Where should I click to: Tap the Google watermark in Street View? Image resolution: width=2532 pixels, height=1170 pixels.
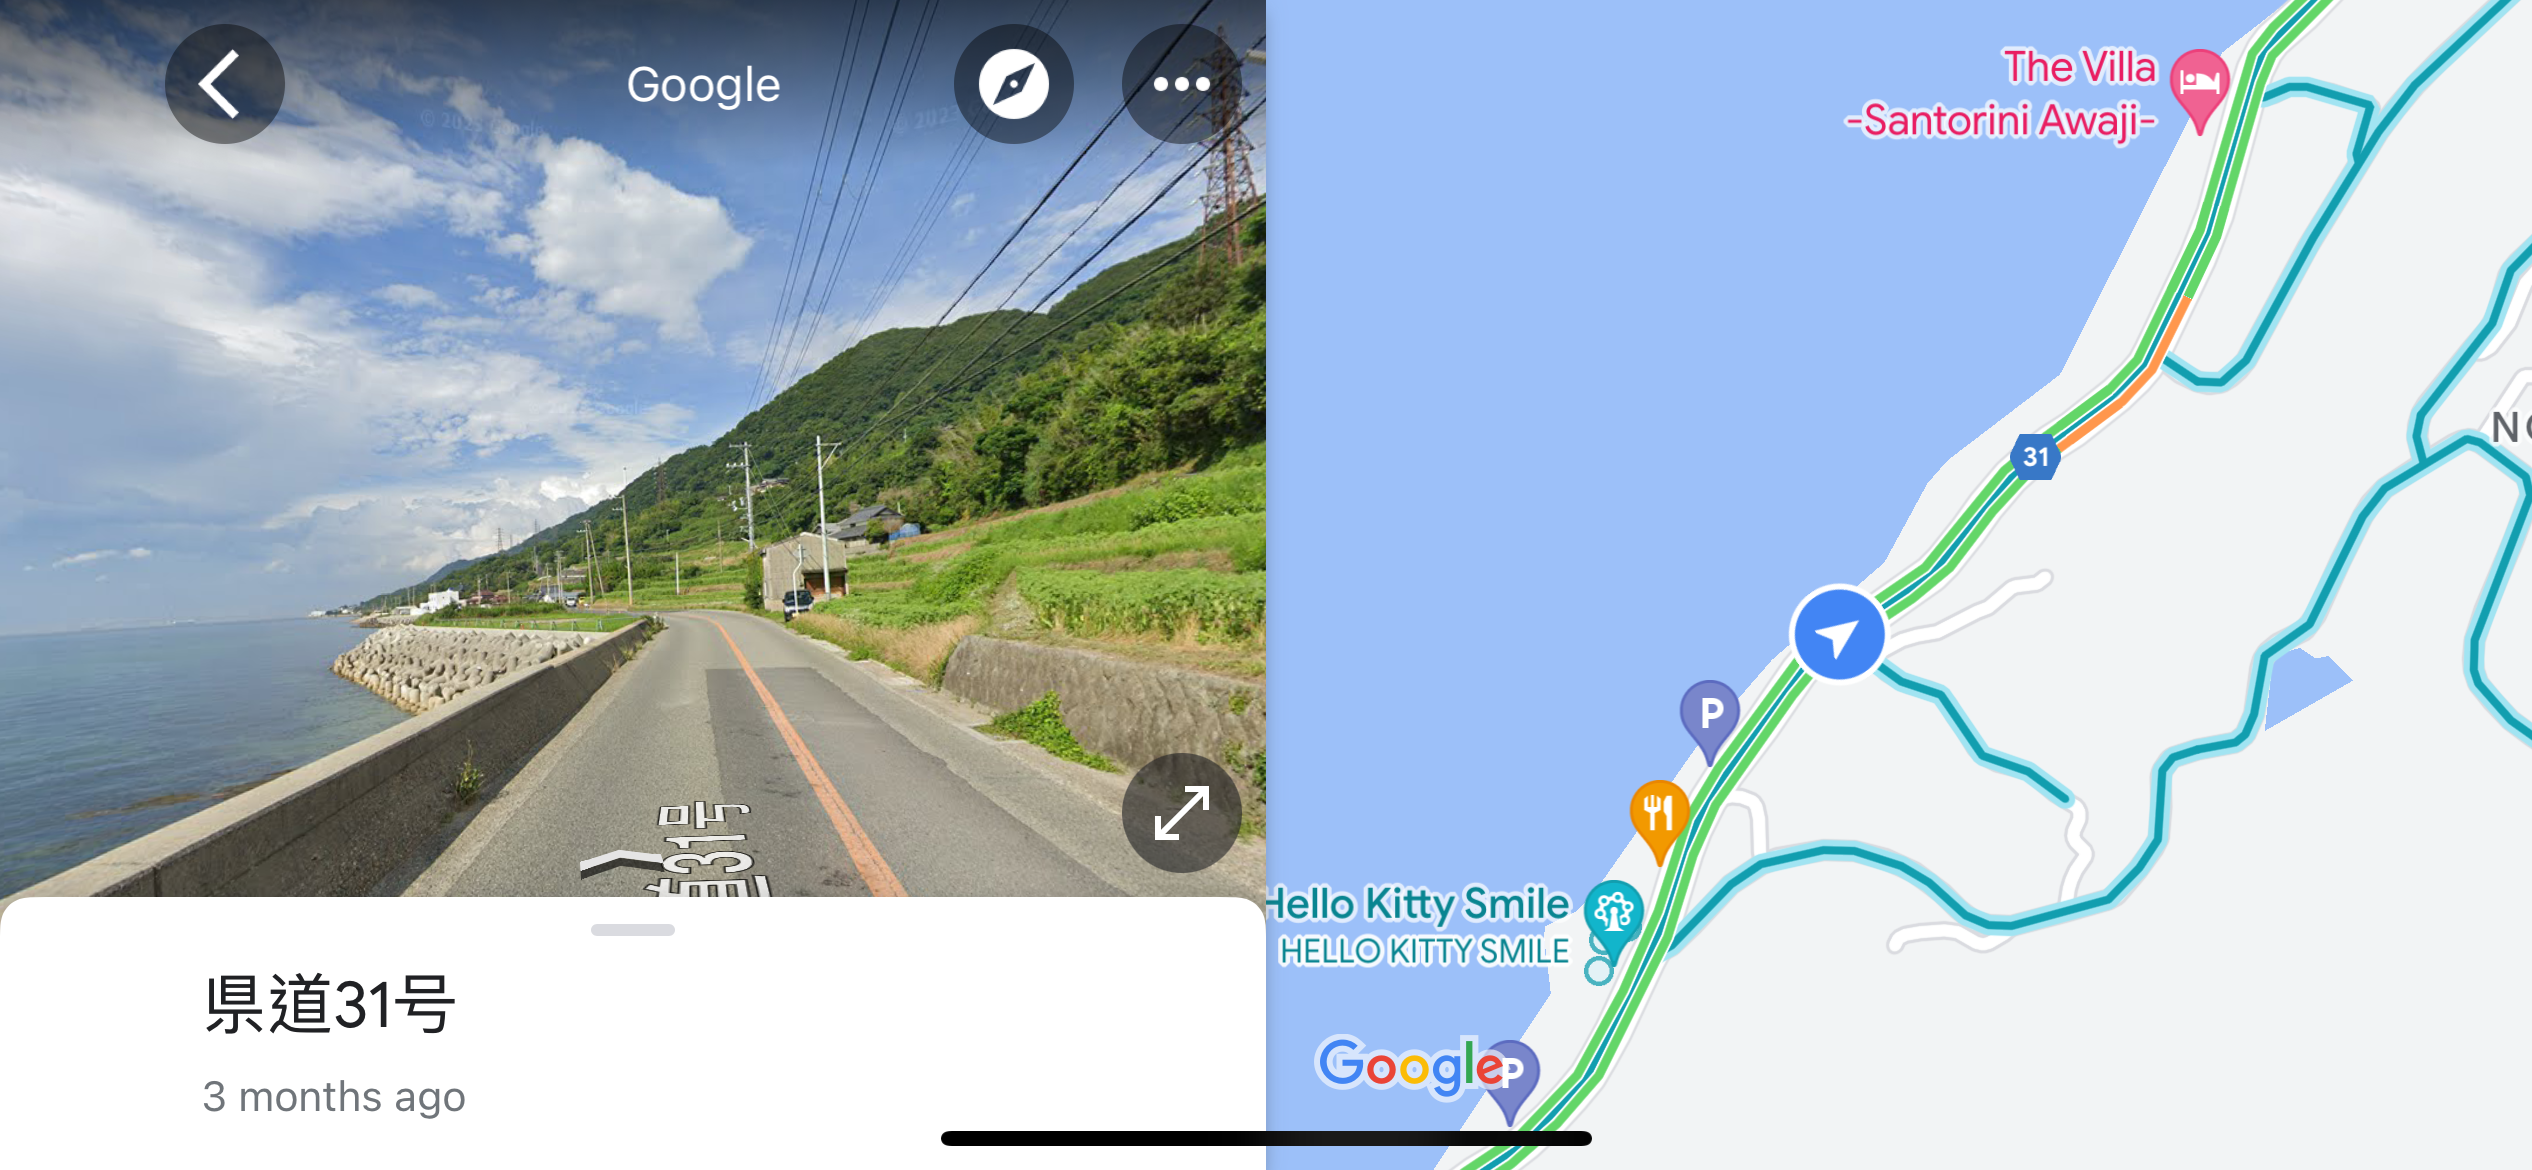[703, 85]
